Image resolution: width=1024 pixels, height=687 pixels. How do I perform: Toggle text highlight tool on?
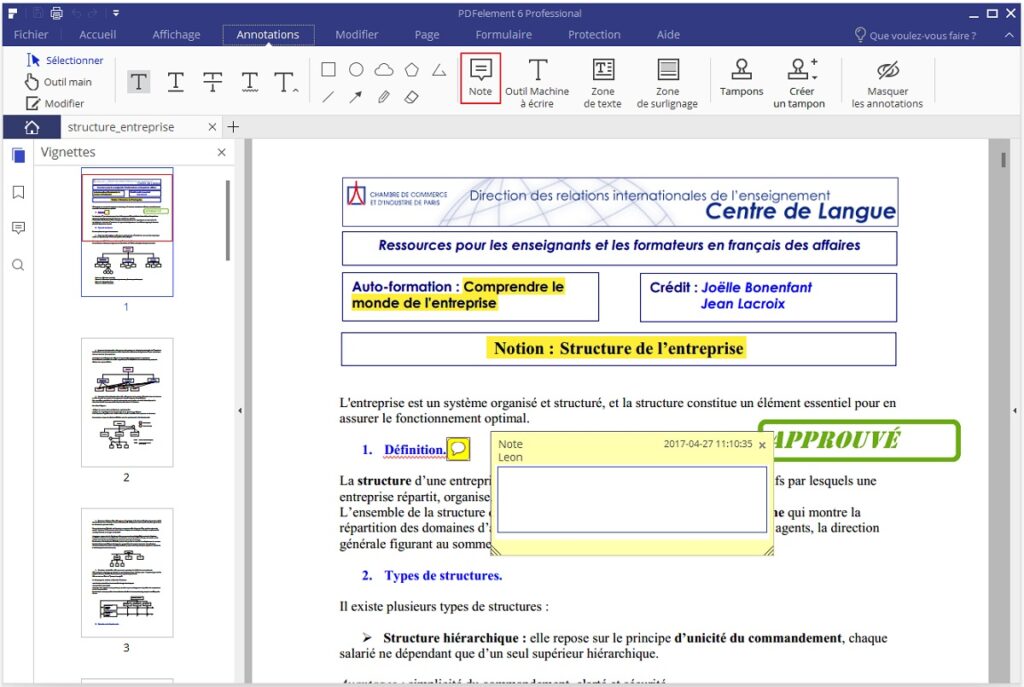tap(137, 82)
